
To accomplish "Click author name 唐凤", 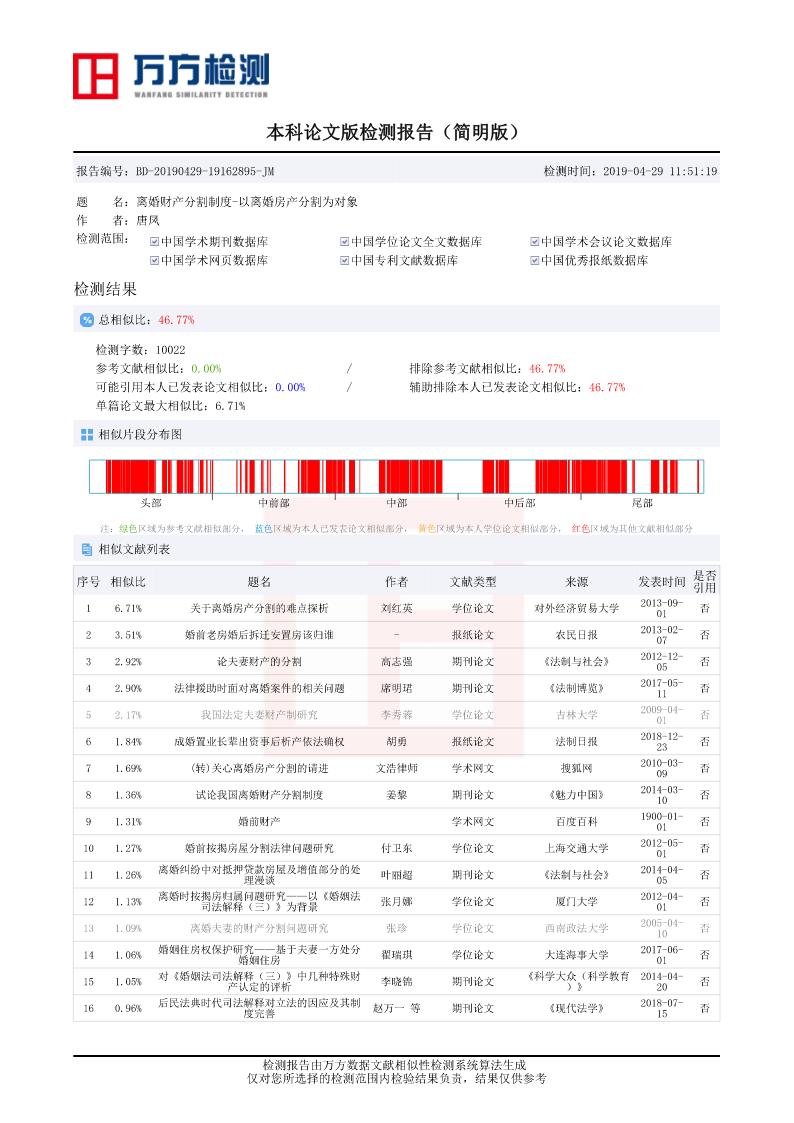I will (147, 221).
